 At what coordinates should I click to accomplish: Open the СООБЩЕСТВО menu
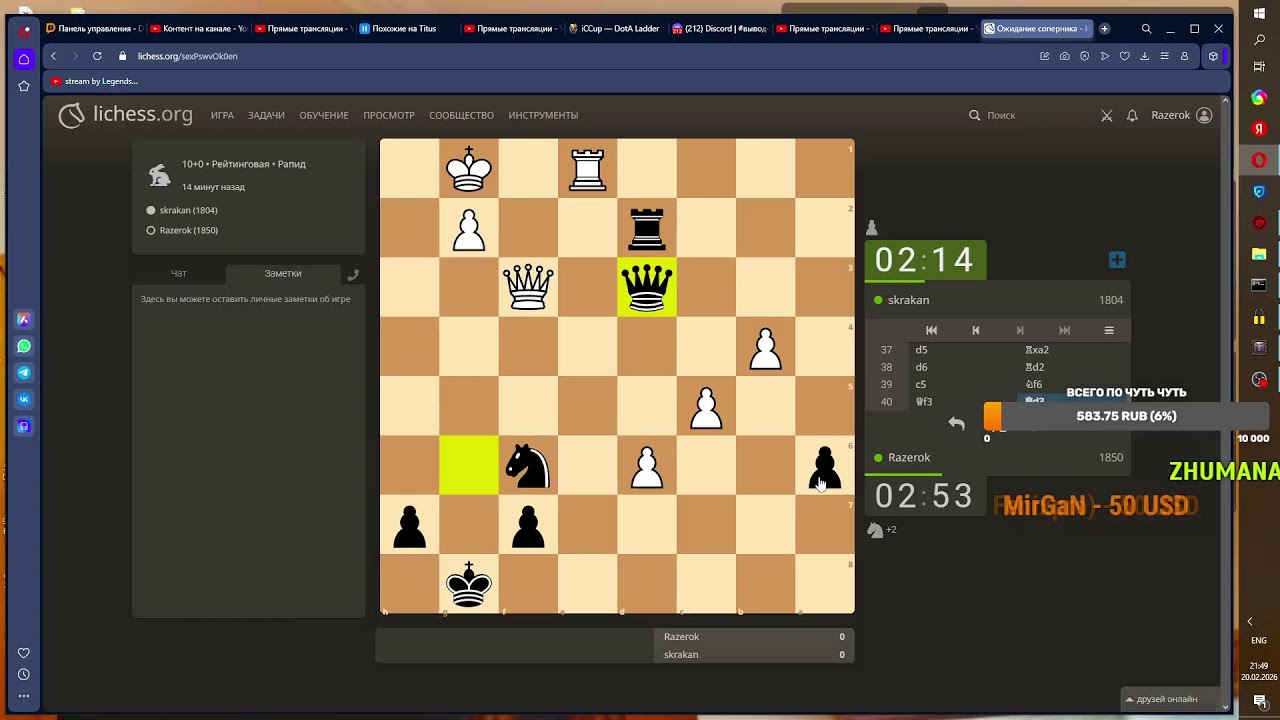(461, 115)
